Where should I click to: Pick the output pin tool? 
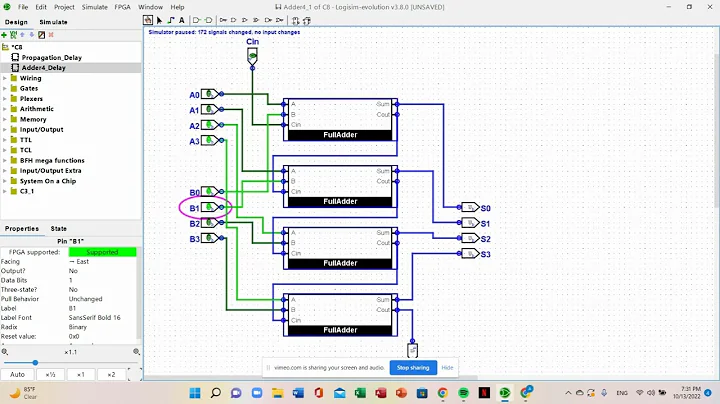tap(208, 20)
